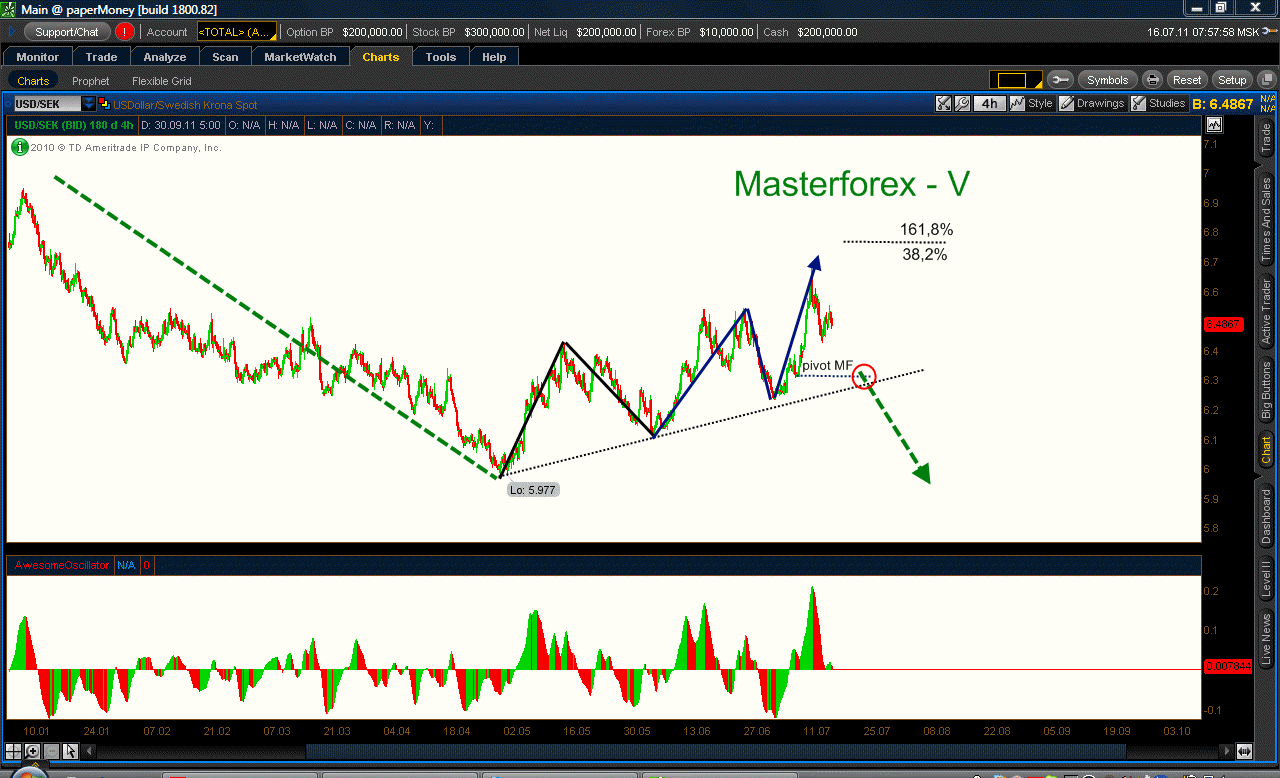Open the Level II side tab

1266,580
